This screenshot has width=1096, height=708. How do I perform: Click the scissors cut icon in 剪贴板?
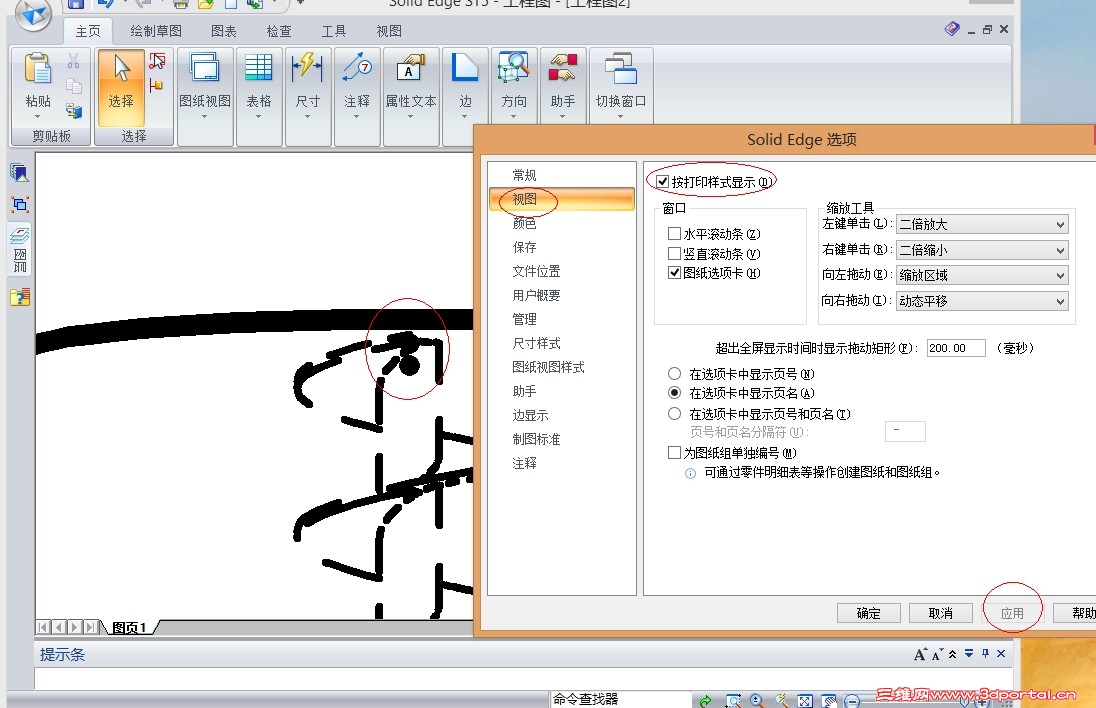73,62
